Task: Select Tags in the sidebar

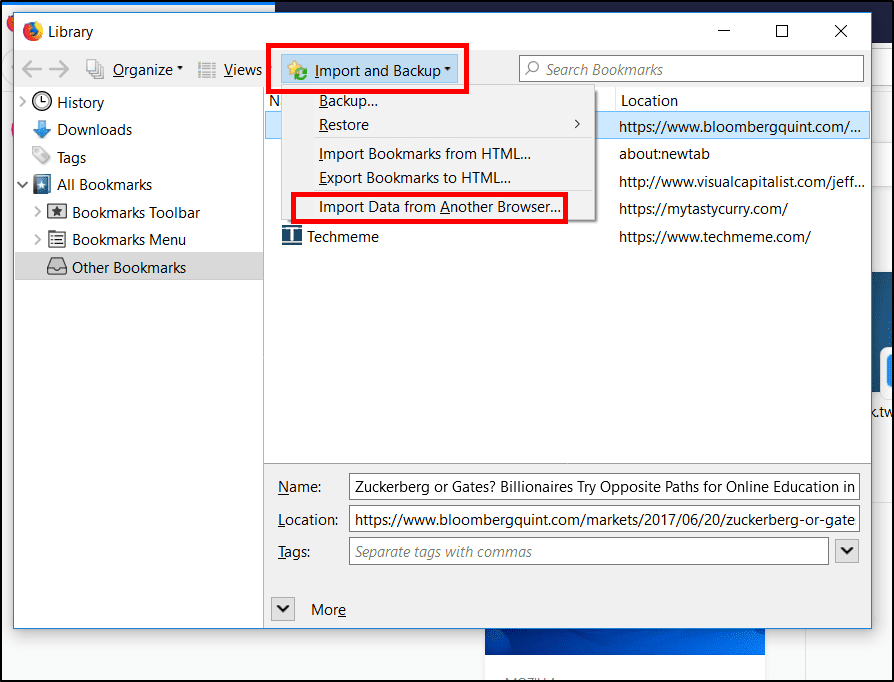Action: pos(71,157)
